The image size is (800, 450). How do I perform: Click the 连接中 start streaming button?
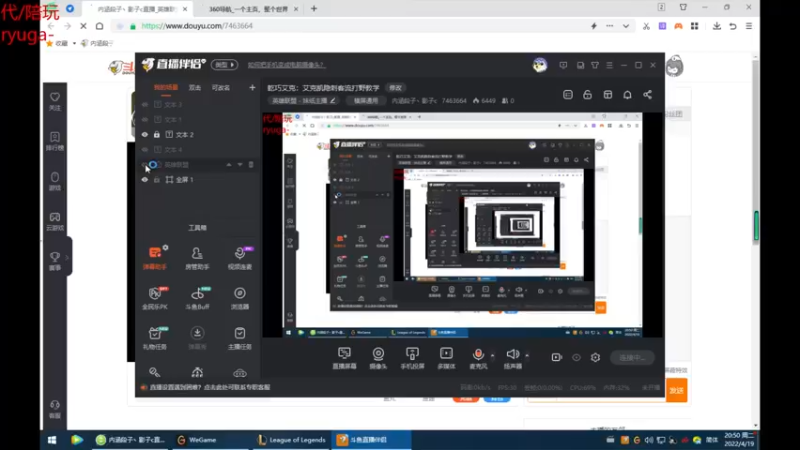(x=632, y=358)
